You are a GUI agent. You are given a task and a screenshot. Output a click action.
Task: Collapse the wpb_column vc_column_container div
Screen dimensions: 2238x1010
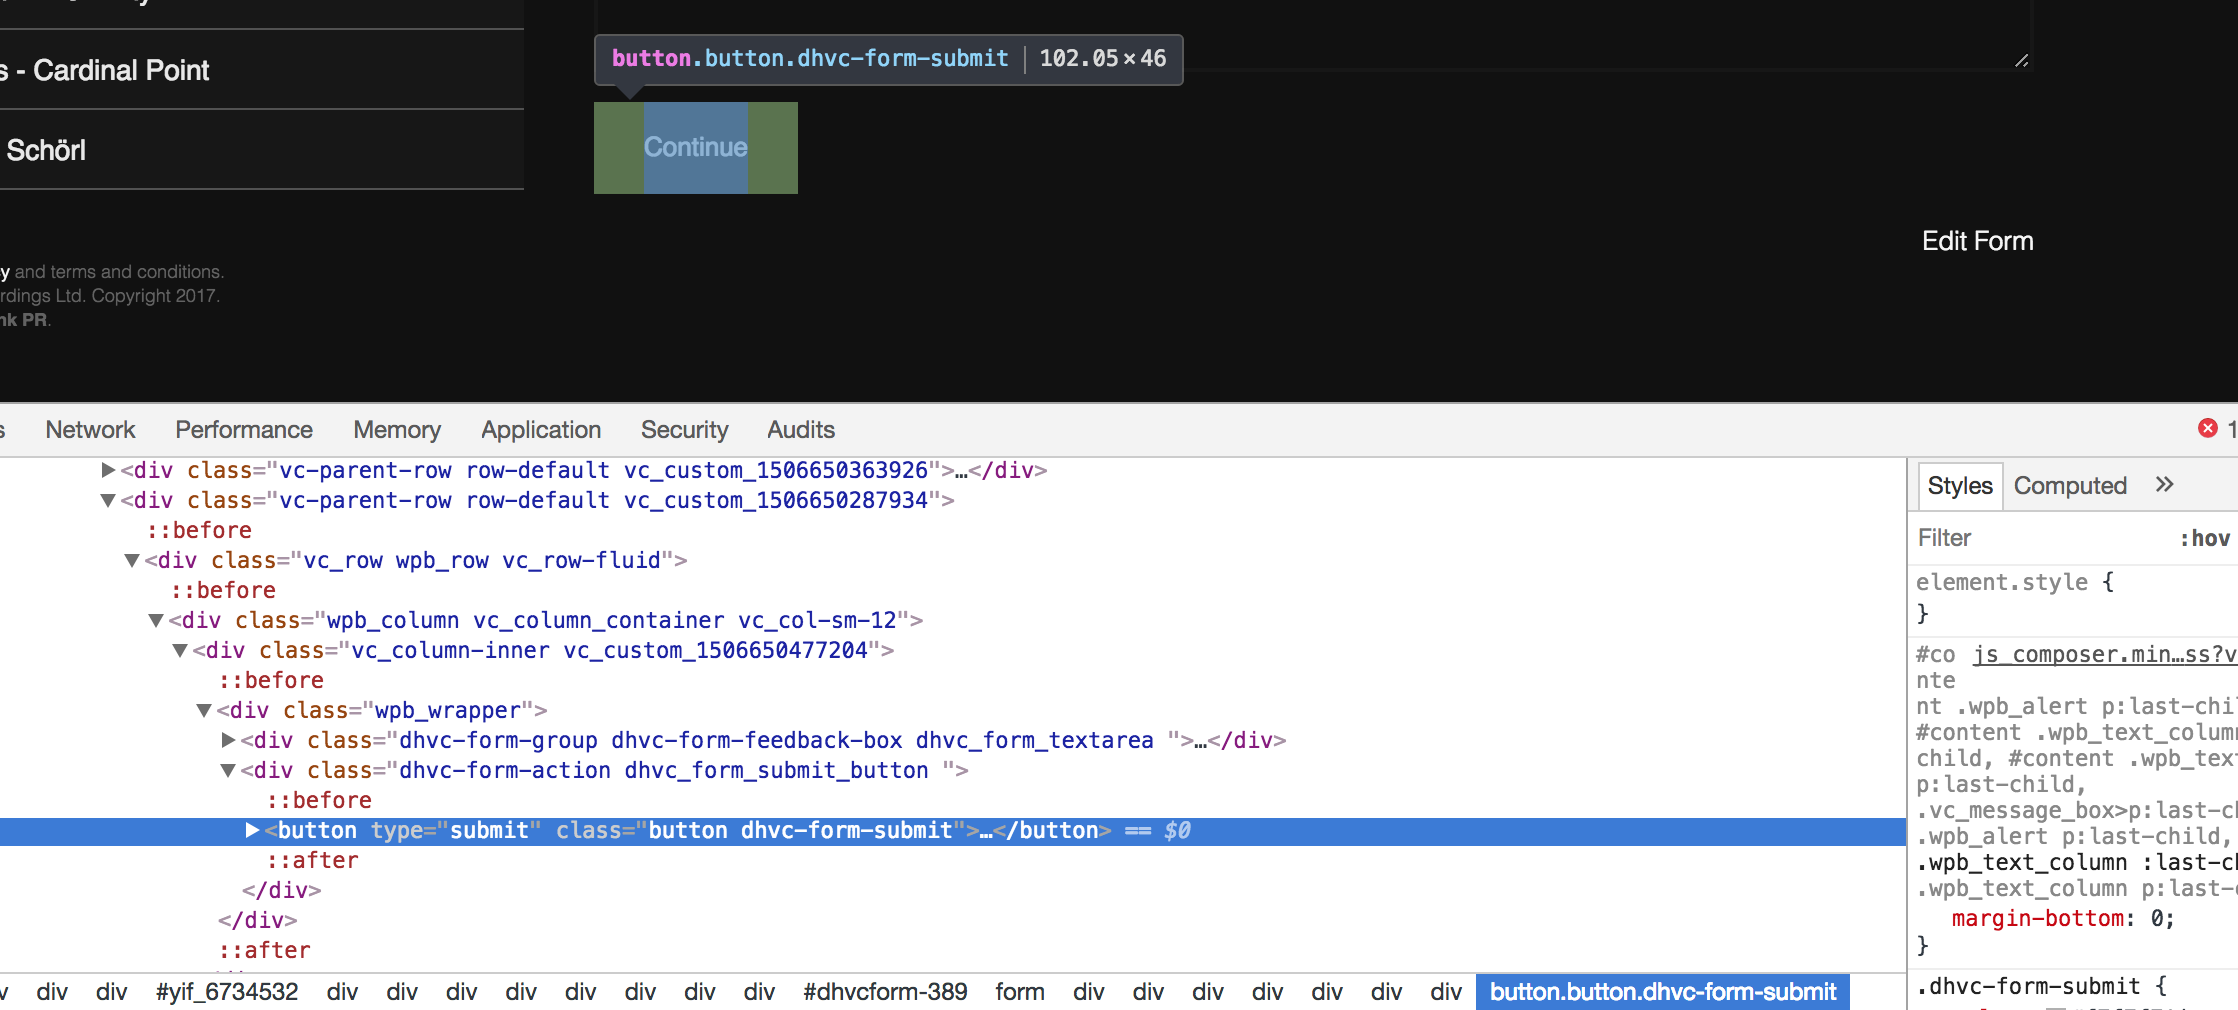click(156, 620)
